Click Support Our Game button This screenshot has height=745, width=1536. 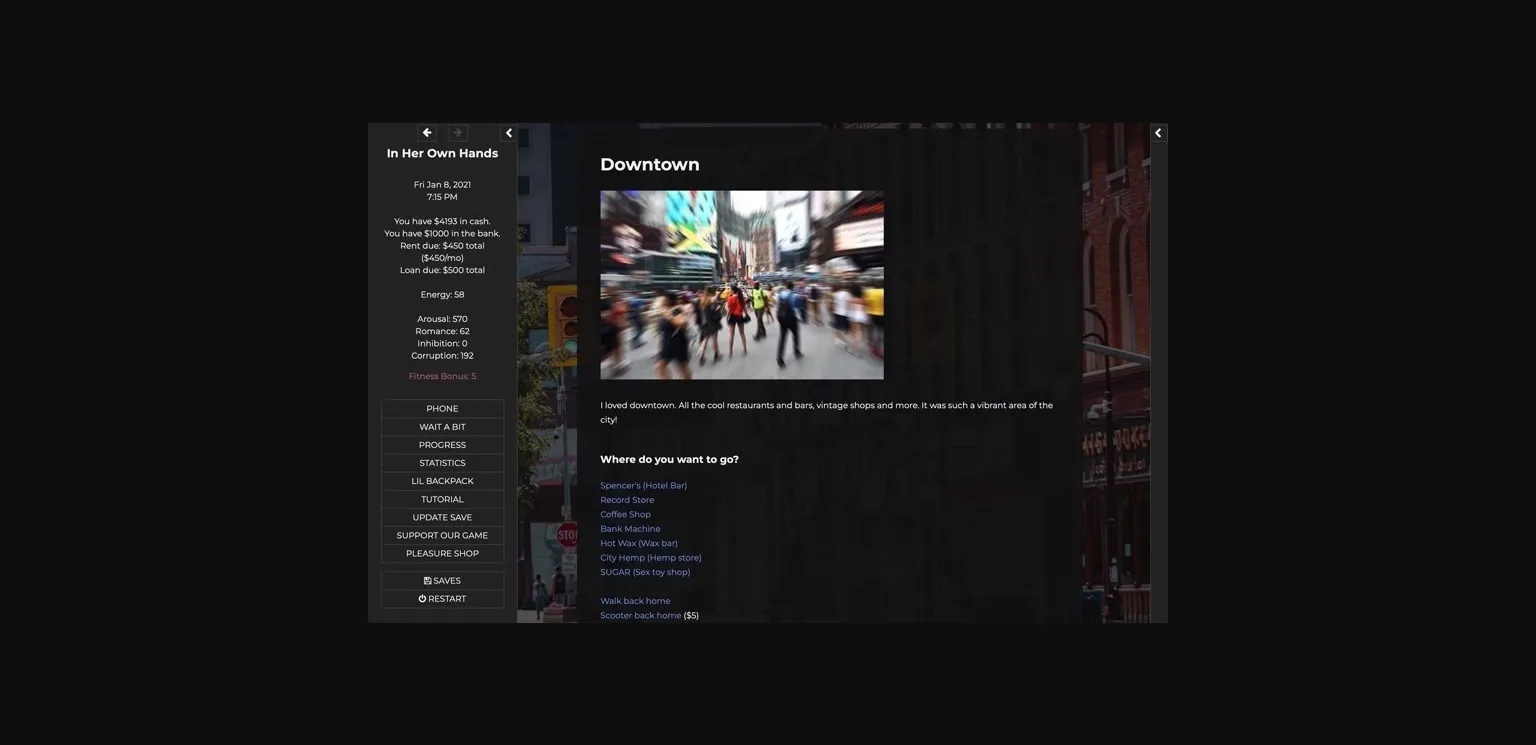coord(442,535)
